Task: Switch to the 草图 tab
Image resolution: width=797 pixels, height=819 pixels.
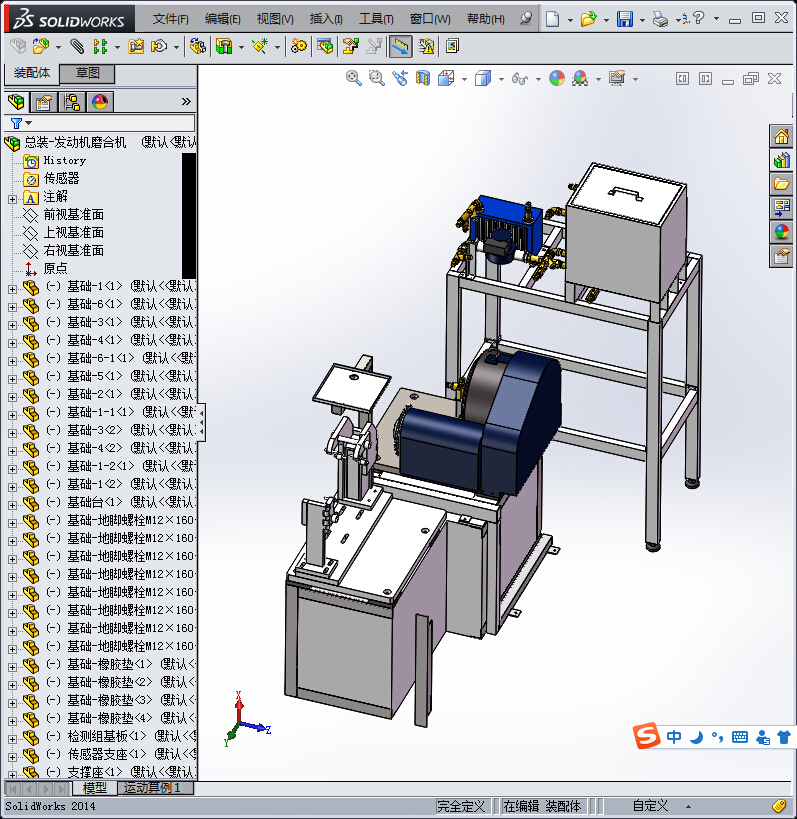Action: click(x=87, y=73)
